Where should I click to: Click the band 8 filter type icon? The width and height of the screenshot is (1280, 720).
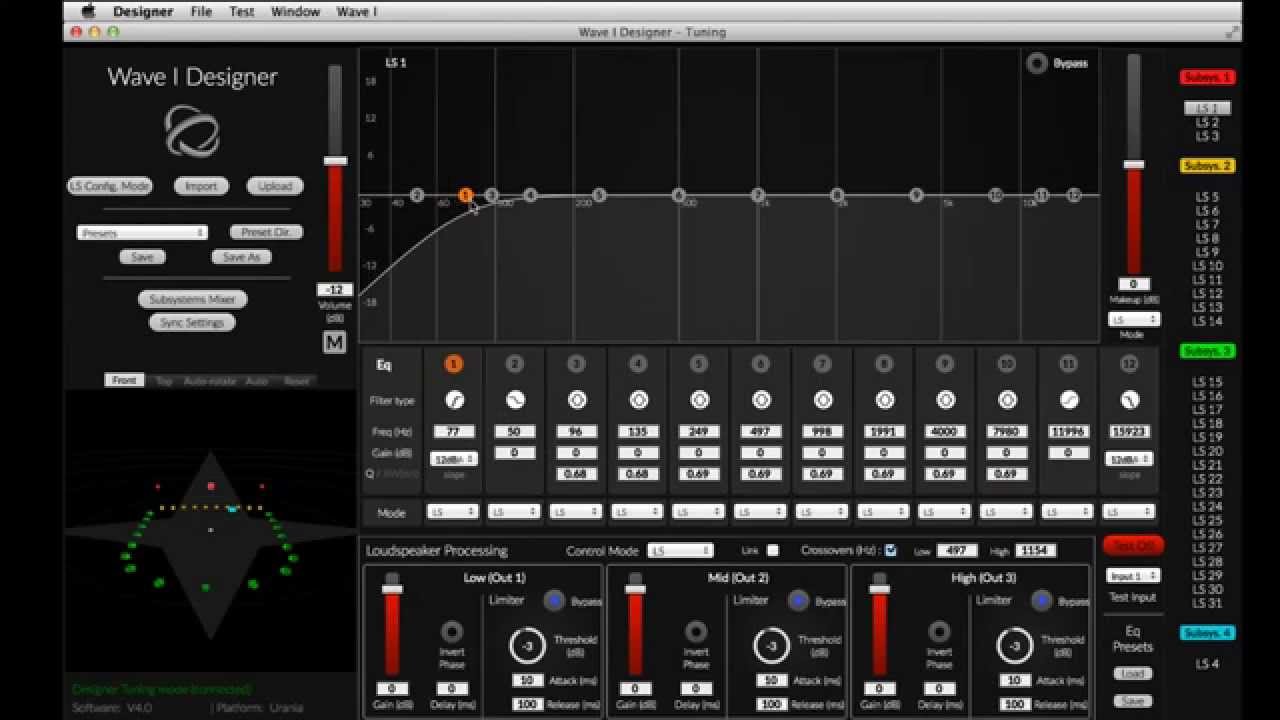tap(885, 400)
